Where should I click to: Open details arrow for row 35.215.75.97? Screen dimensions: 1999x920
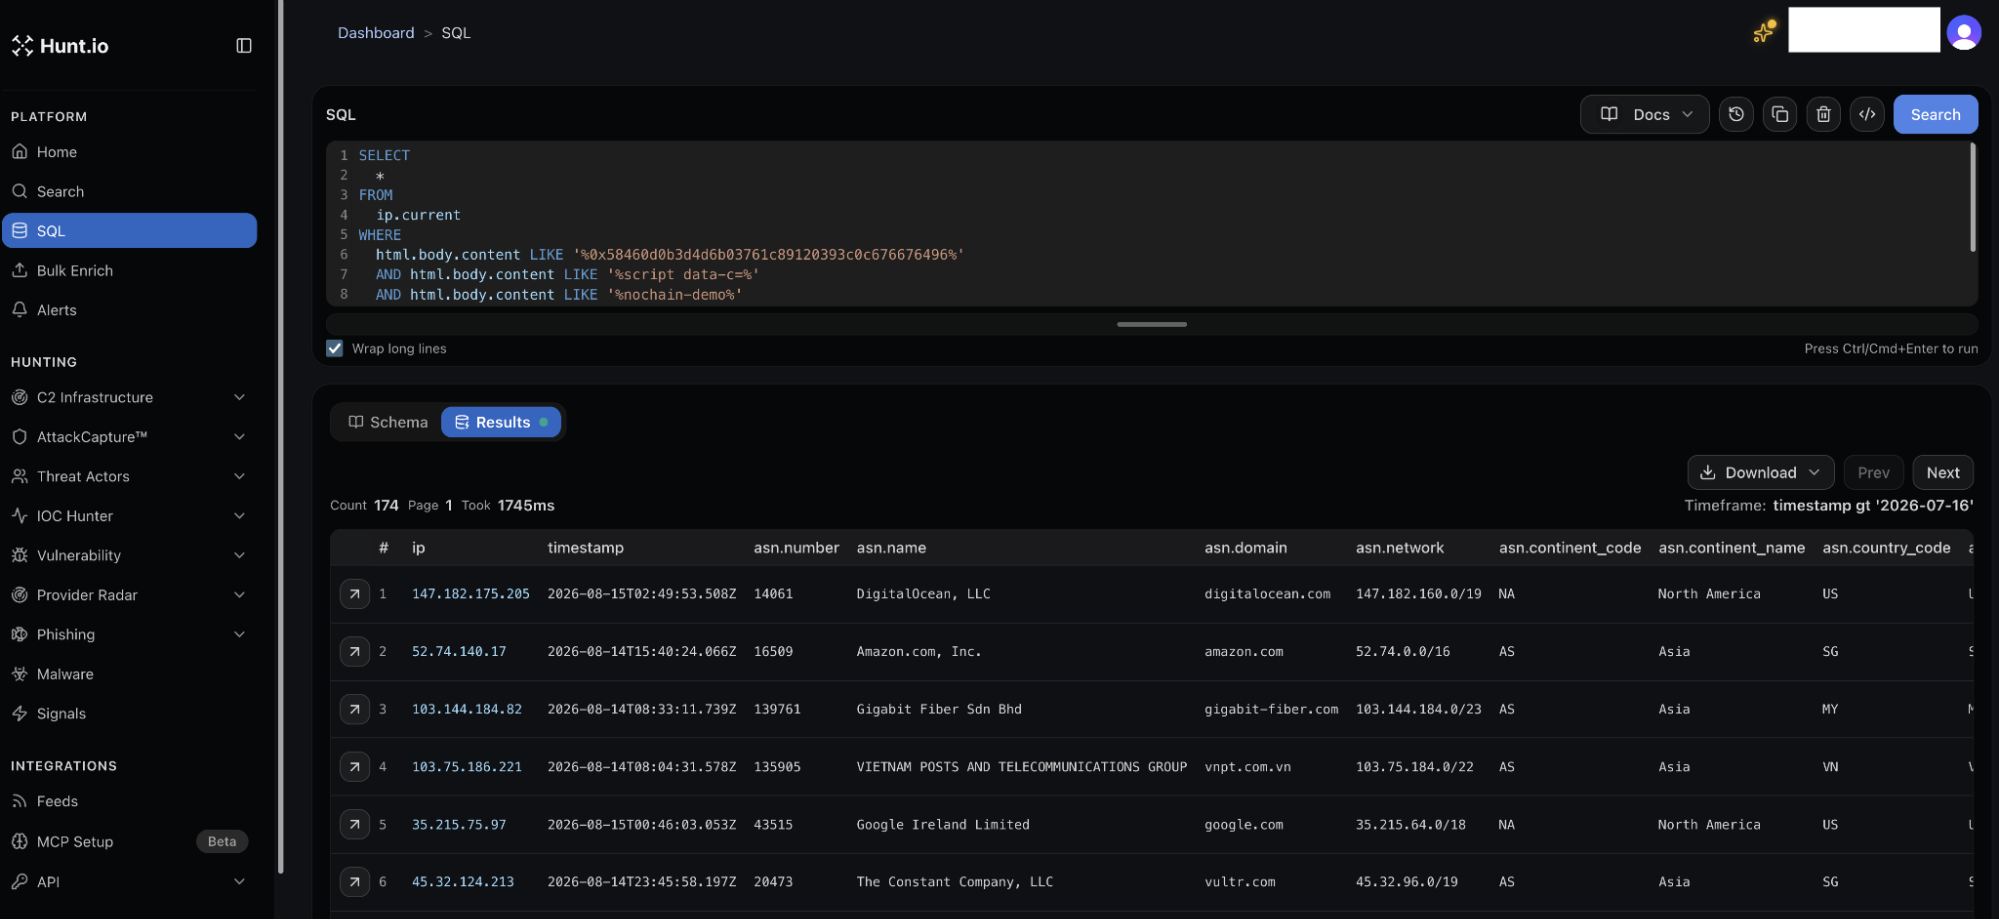(354, 825)
